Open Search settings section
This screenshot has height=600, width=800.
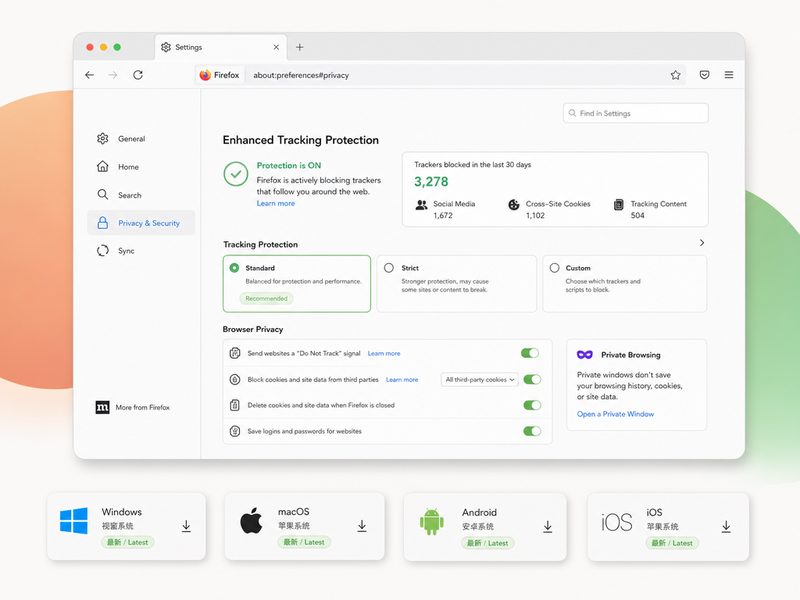tap(141, 194)
